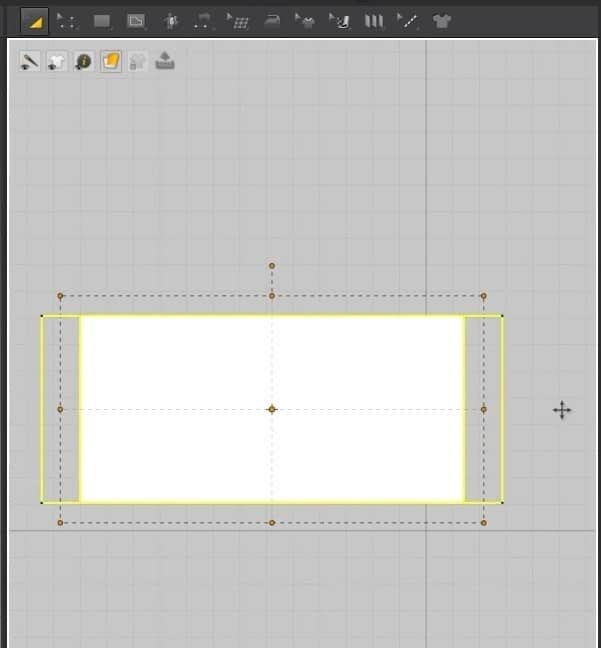Toggle the show pattern info icon
601x648 pixels.
pos(83,62)
